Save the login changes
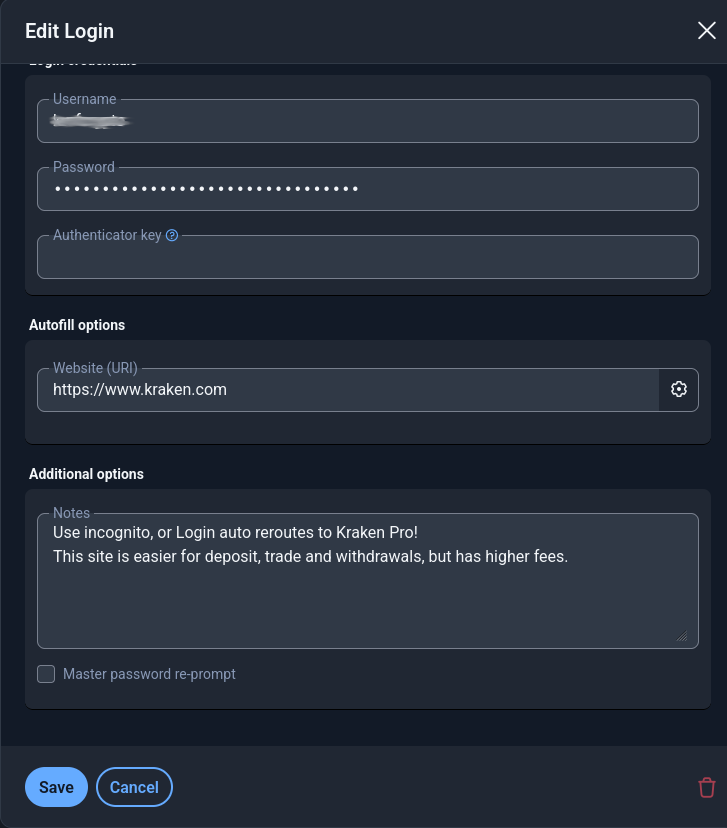This screenshot has width=727, height=828. 56,787
